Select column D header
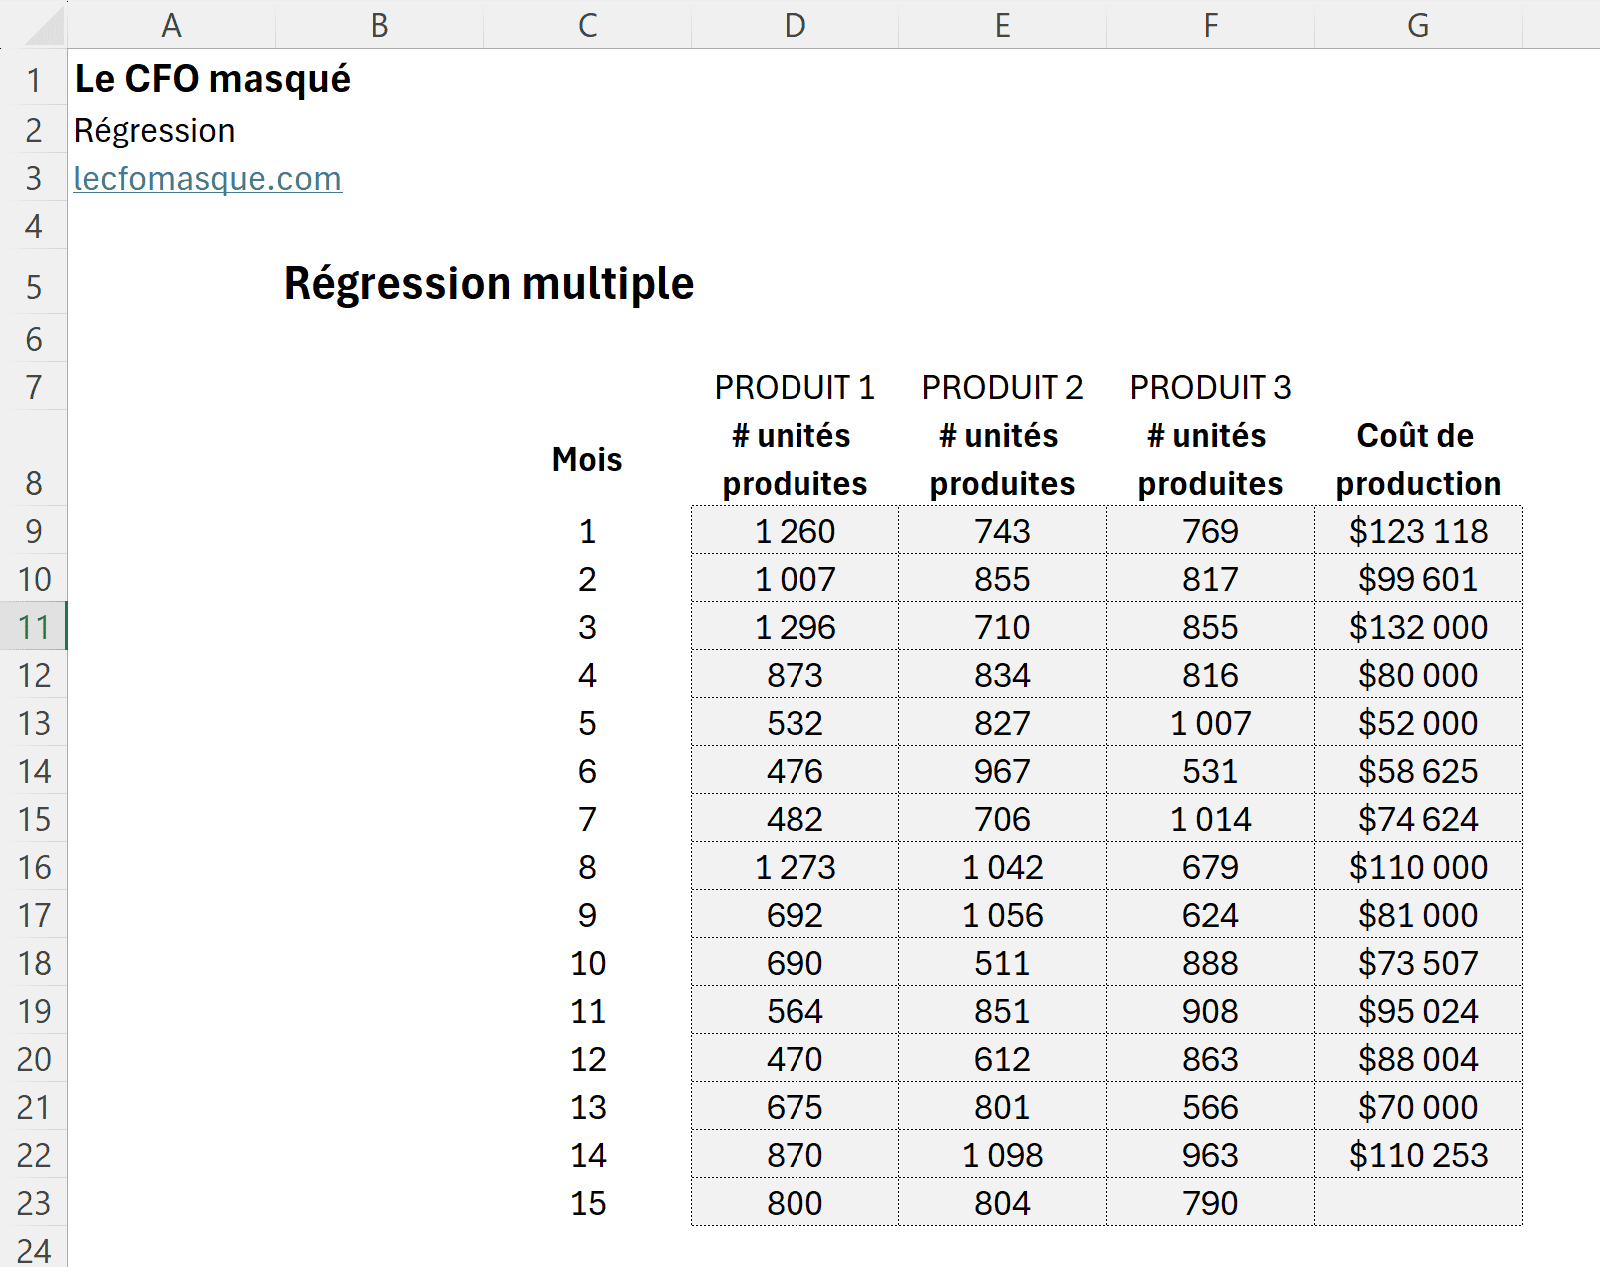This screenshot has height=1267, width=1600. coord(794,25)
